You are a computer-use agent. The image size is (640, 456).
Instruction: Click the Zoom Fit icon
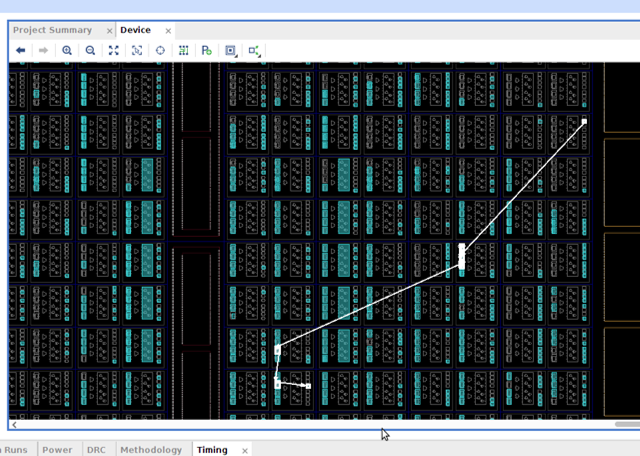click(x=113, y=51)
